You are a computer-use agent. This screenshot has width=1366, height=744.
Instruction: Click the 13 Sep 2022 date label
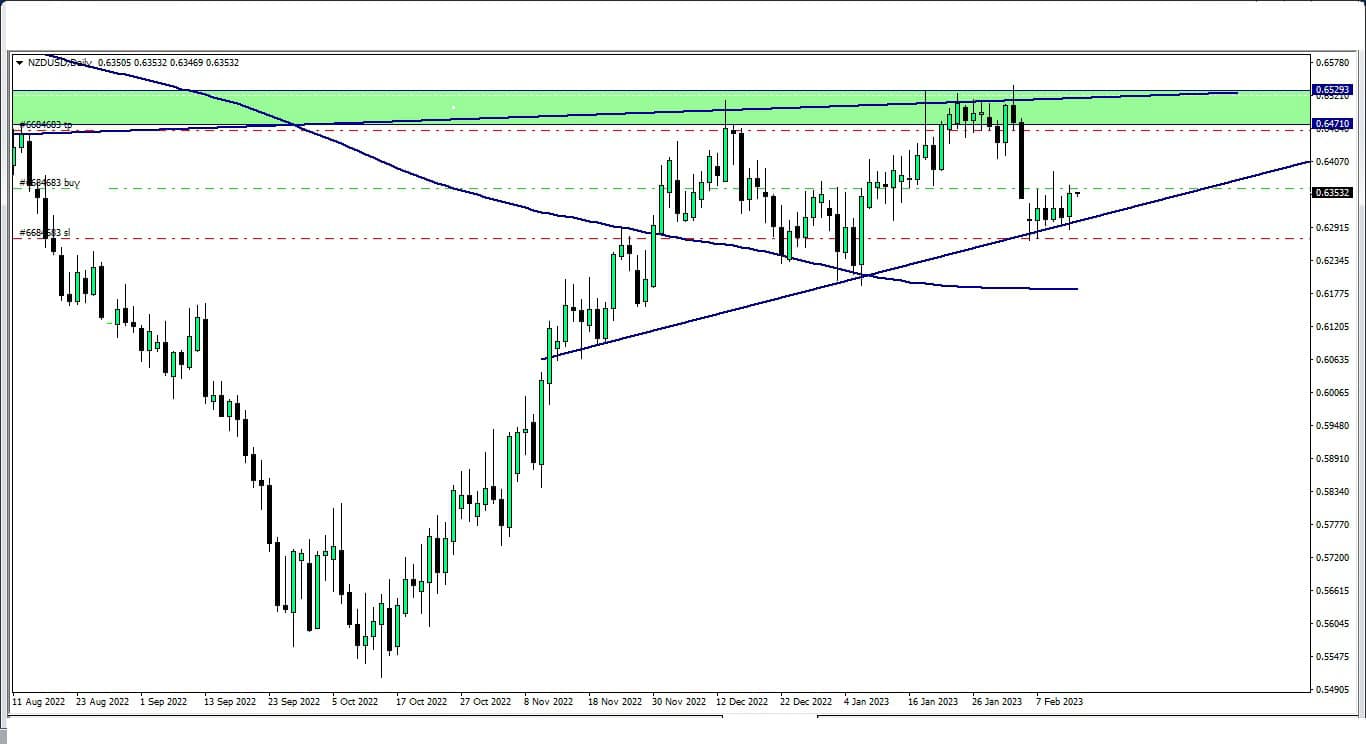pyautogui.click(x=229, y=701)
